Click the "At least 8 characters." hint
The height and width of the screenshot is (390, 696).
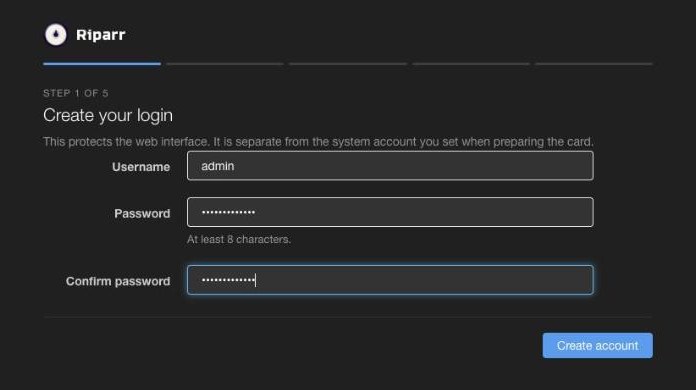point(239,240)
